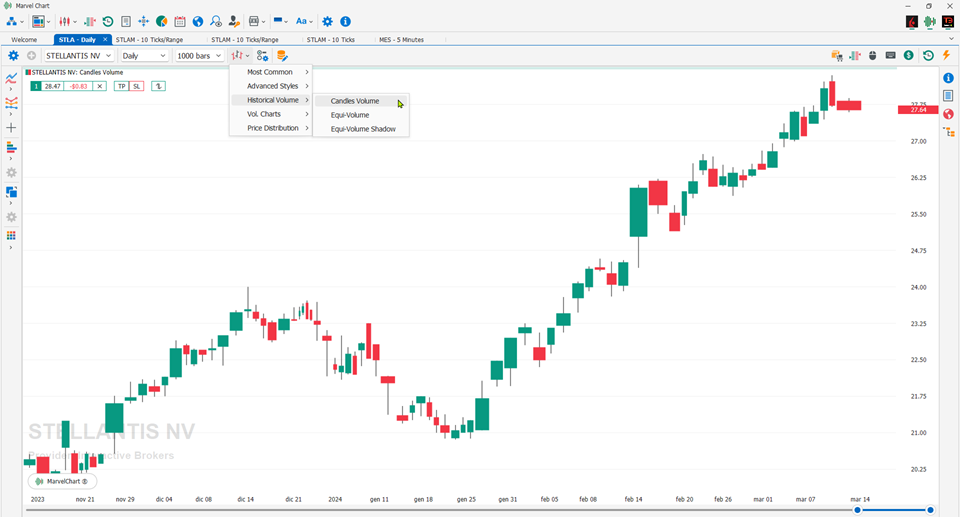The image size is (960, 517).
Task: Open Most Common submenu
Action: click(271, 72)
